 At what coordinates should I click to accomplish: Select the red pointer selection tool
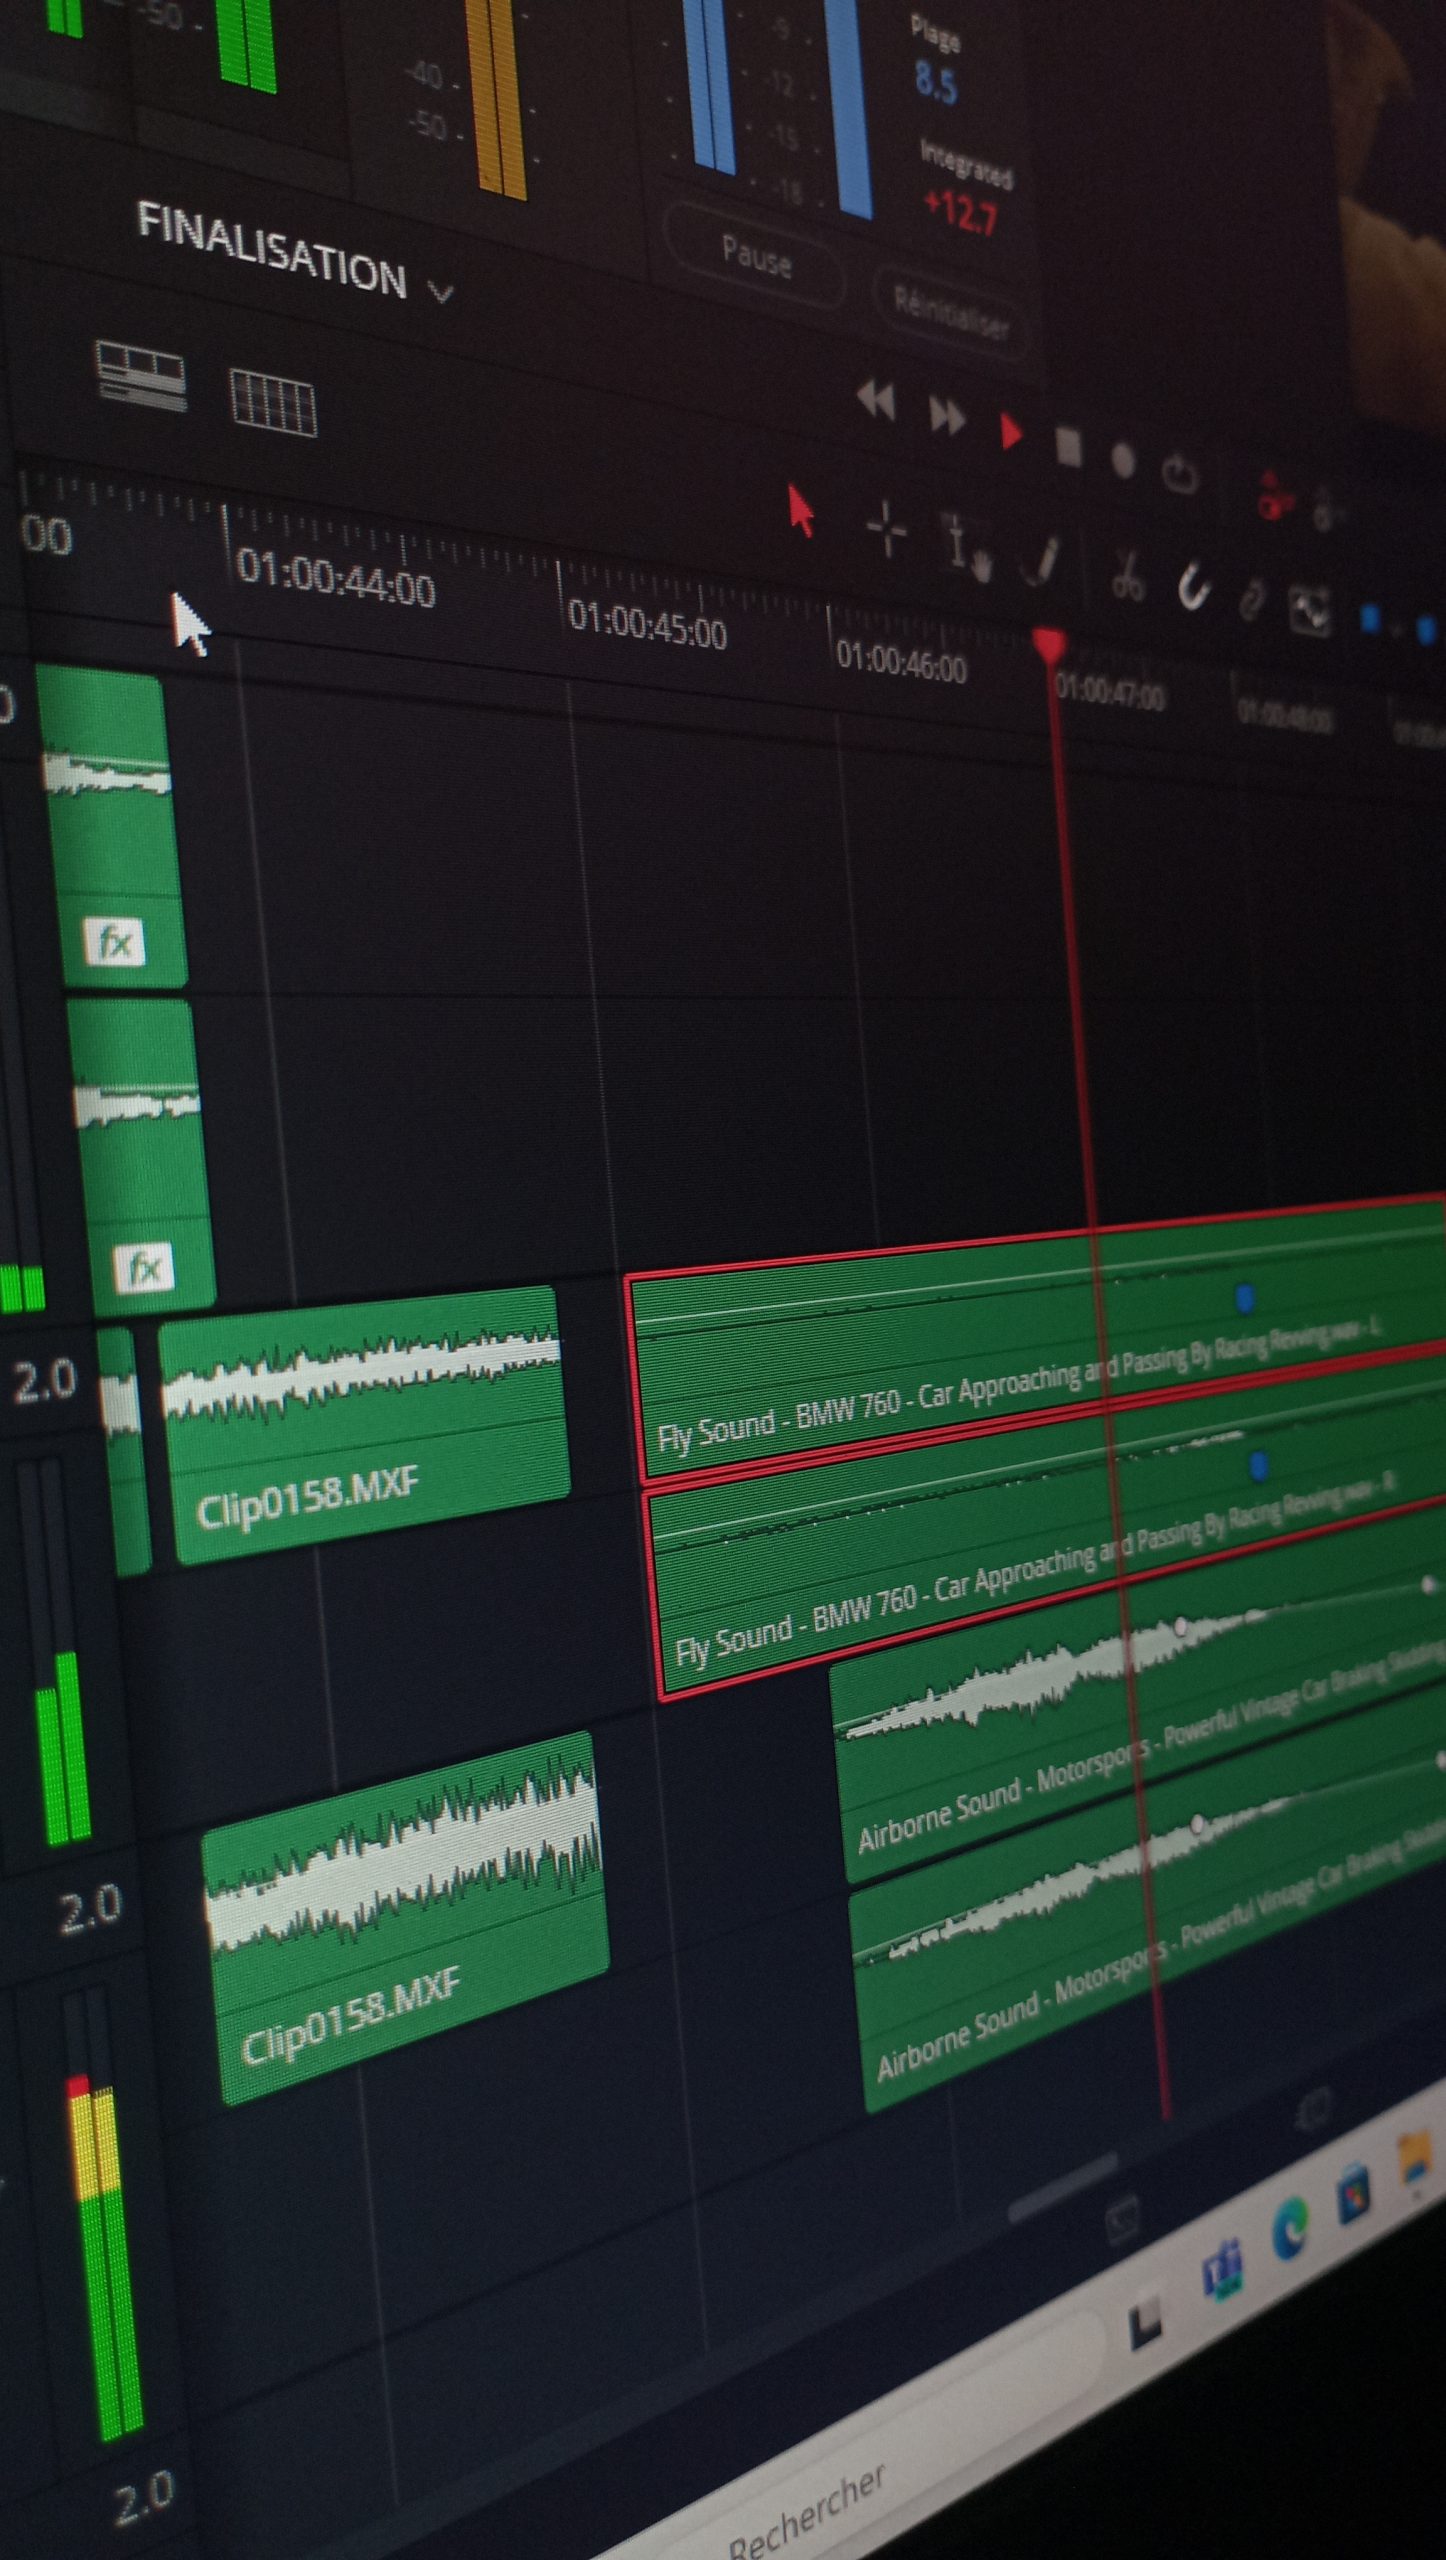[801, 511]
